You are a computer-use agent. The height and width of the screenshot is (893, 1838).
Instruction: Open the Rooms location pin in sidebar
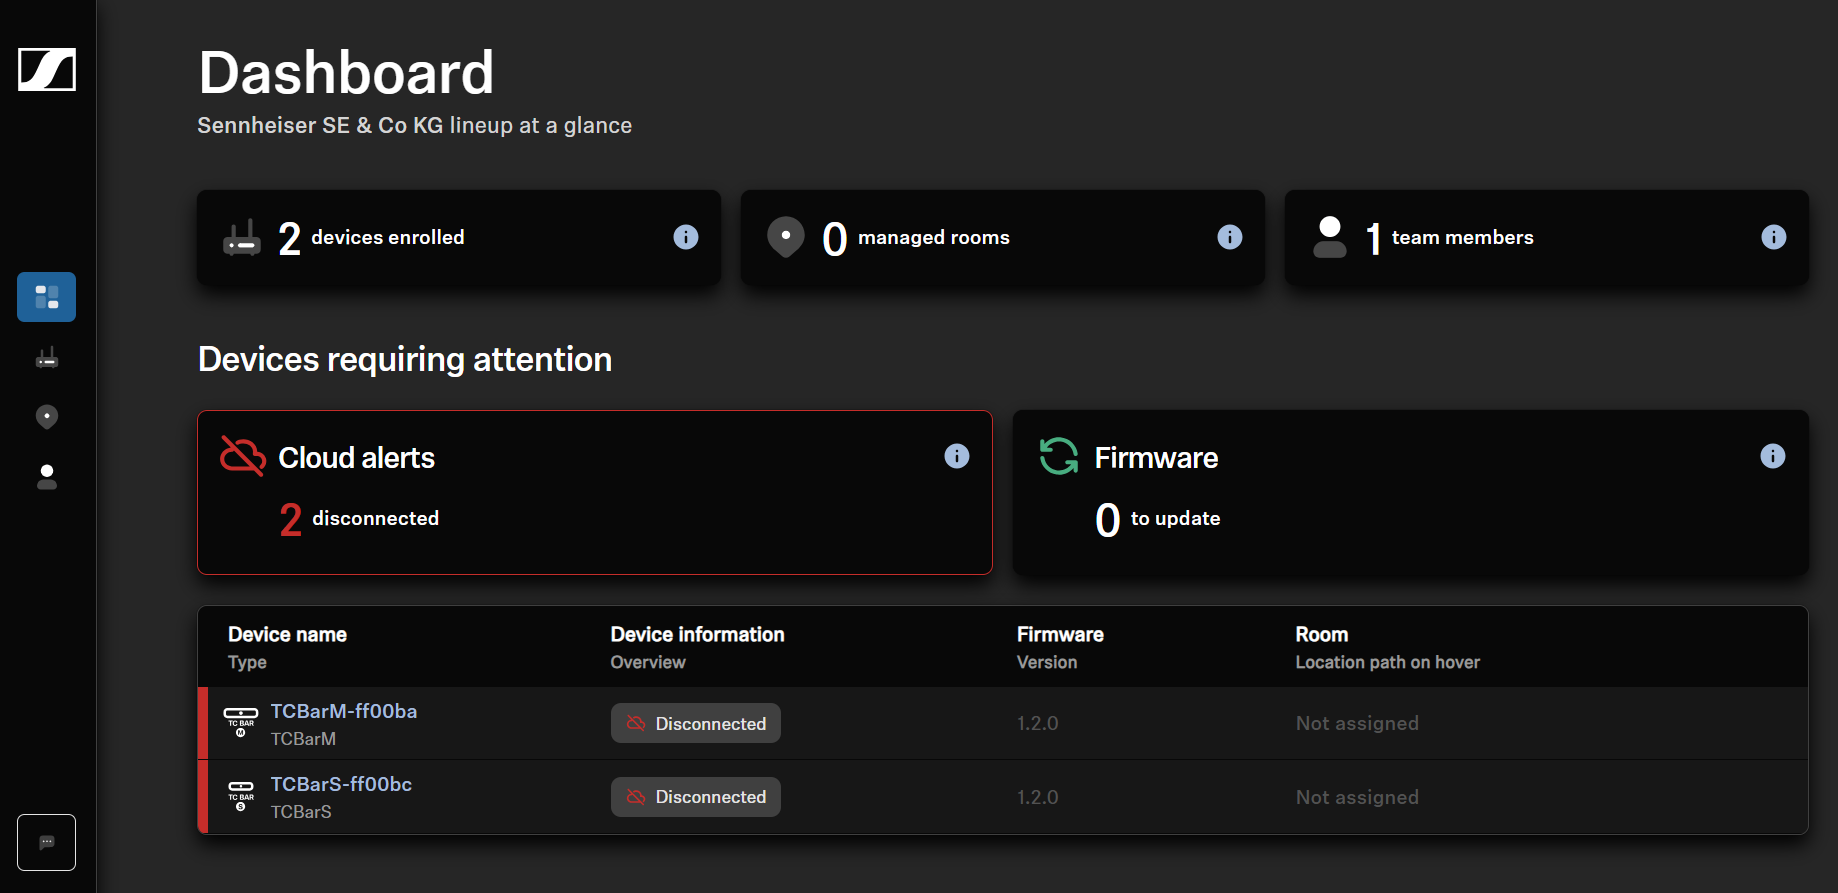(47, 417)
